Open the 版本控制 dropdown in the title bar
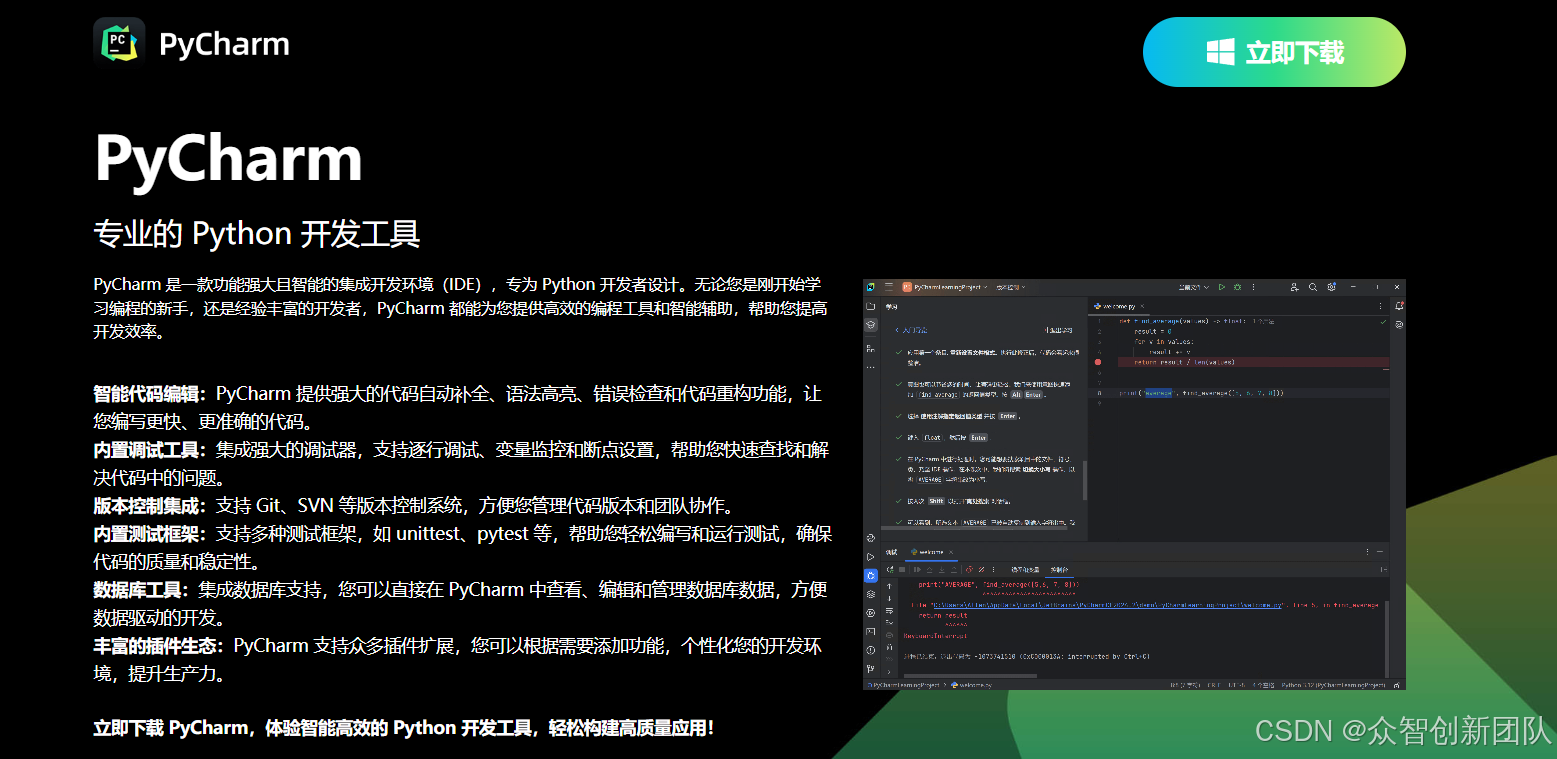 coord(1010,287)
